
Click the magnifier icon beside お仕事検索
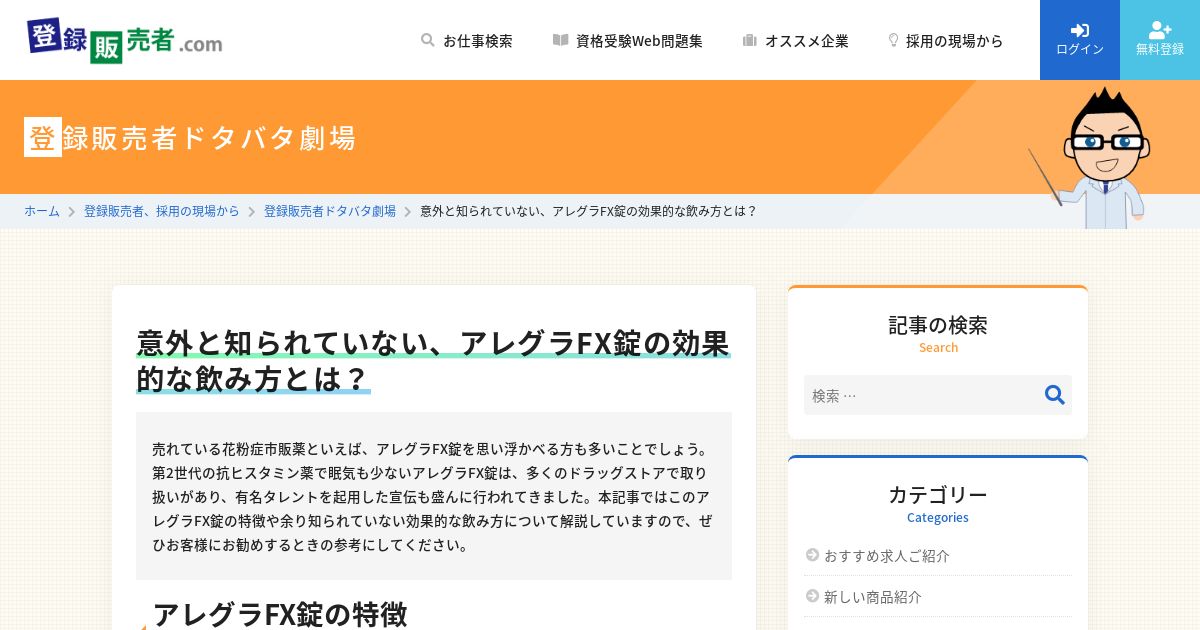click(428, 40)
